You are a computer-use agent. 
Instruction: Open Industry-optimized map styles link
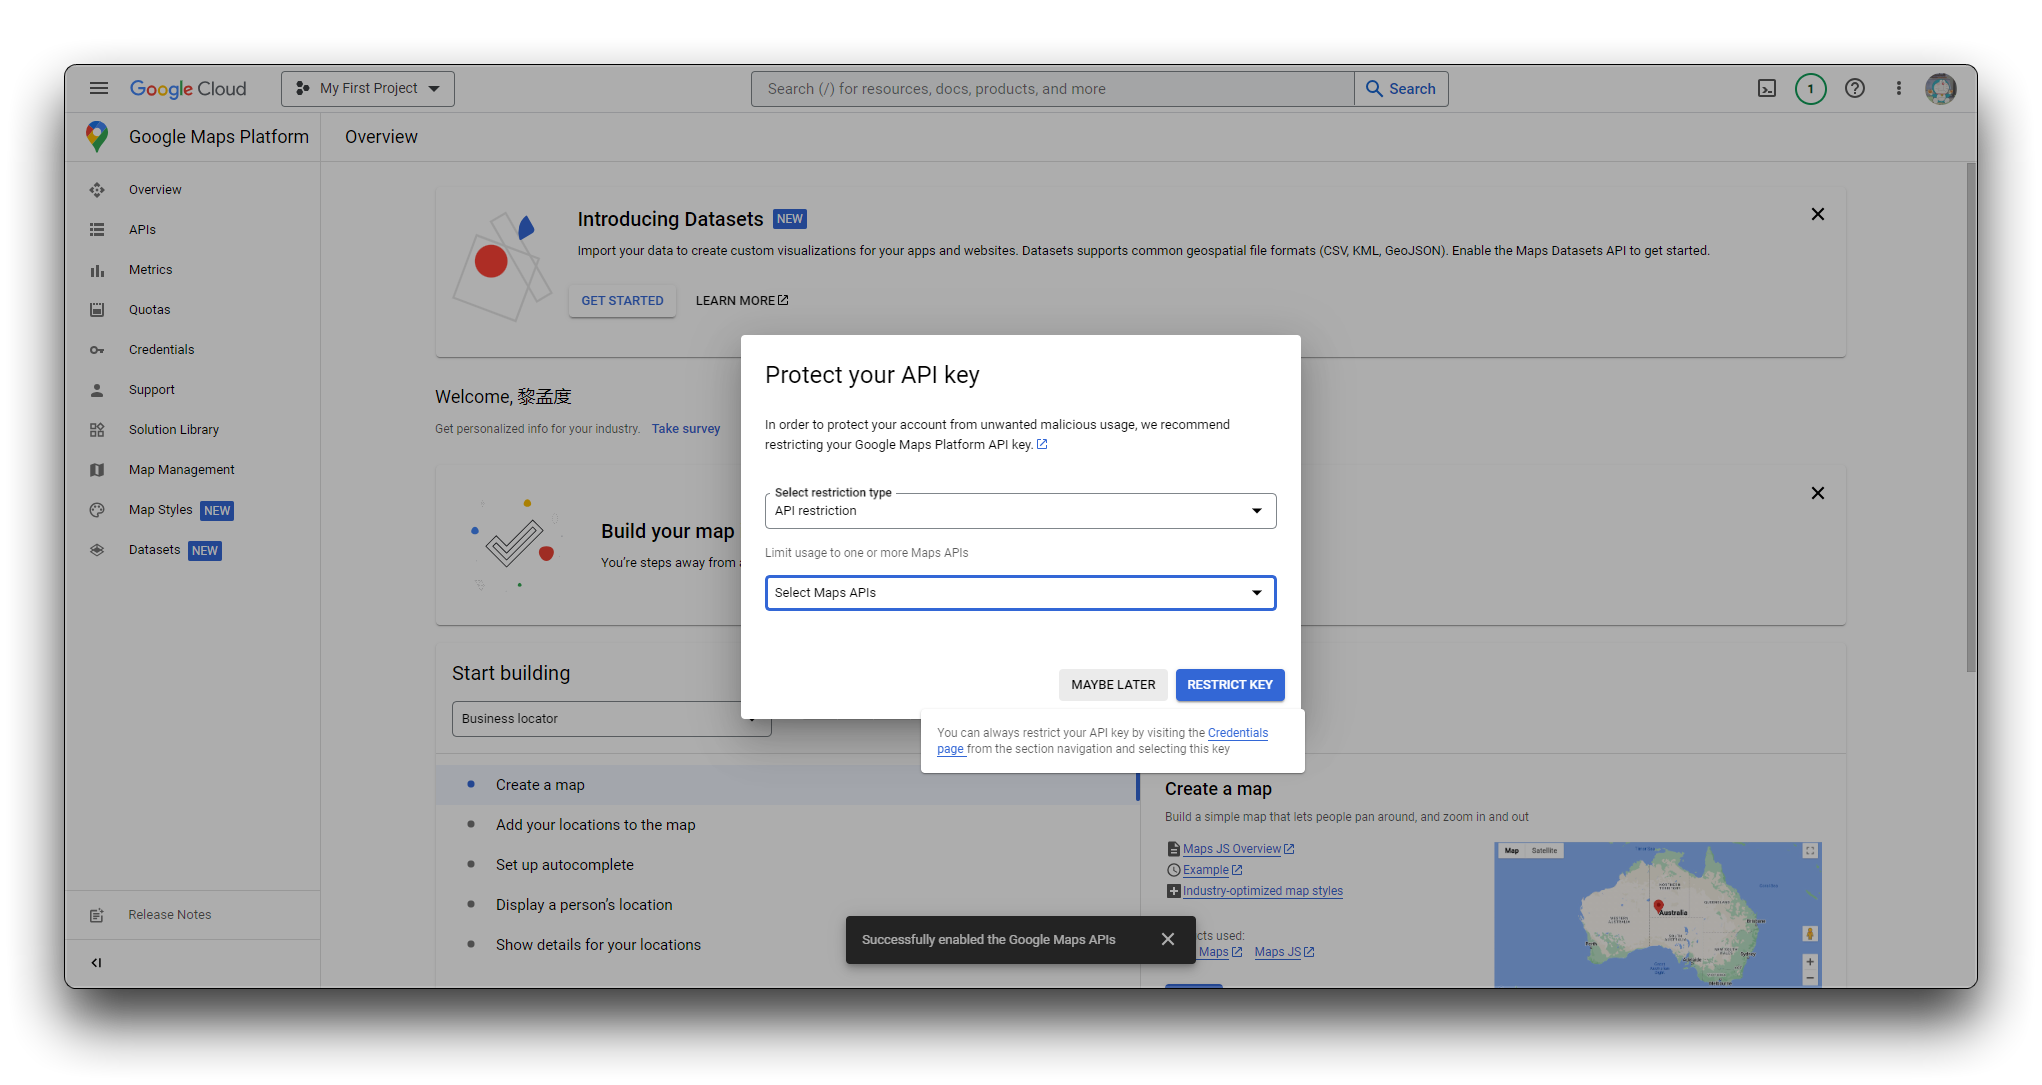(x=1263, y=891)
